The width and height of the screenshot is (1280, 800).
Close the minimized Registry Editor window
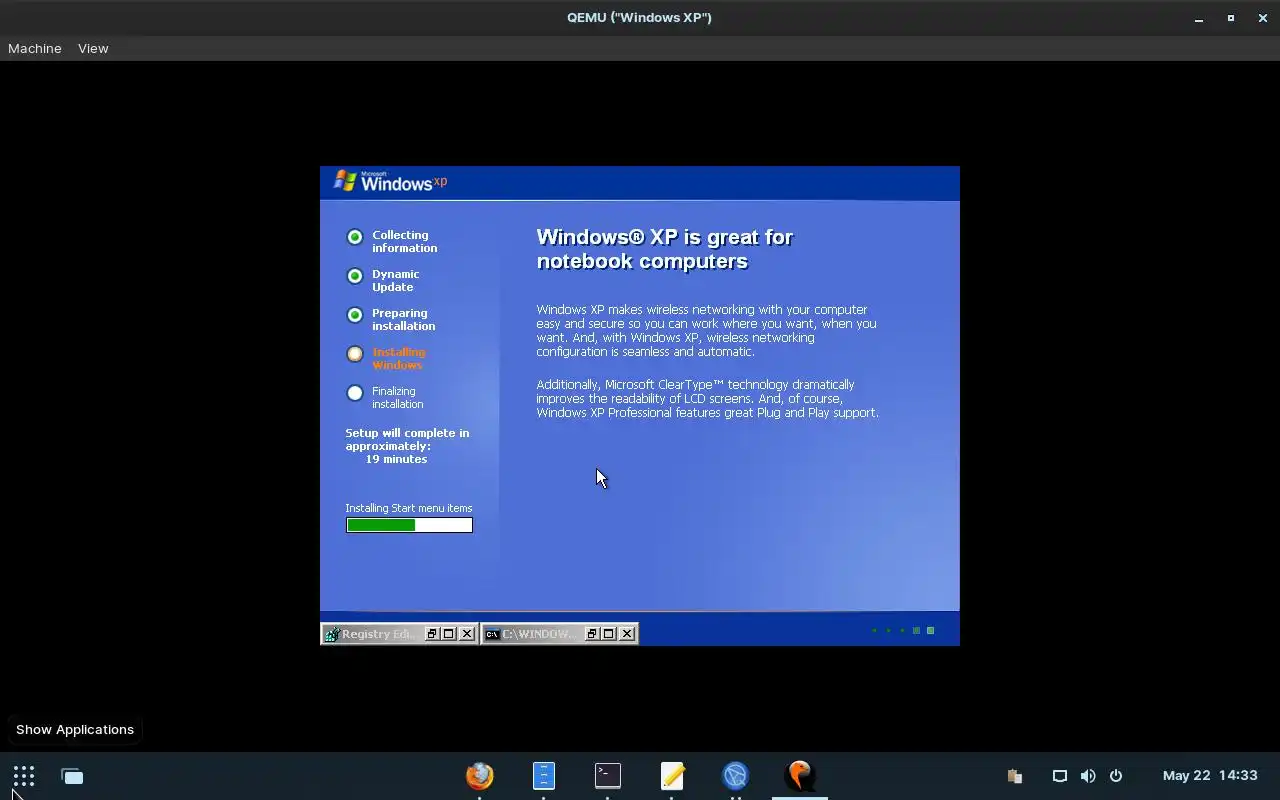tap(467, 634)
